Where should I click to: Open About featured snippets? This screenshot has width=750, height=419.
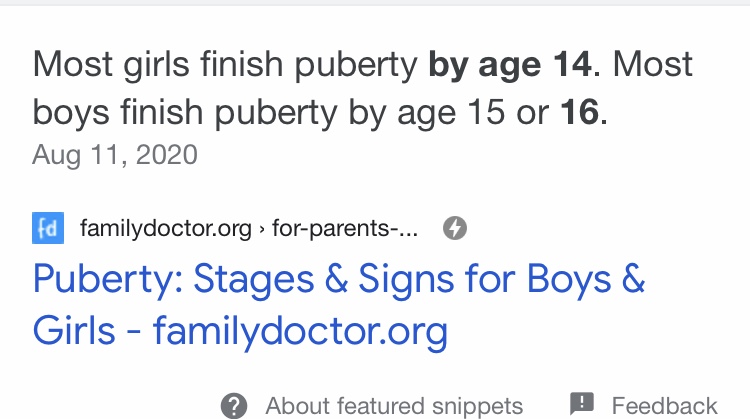tap(394, 406)
